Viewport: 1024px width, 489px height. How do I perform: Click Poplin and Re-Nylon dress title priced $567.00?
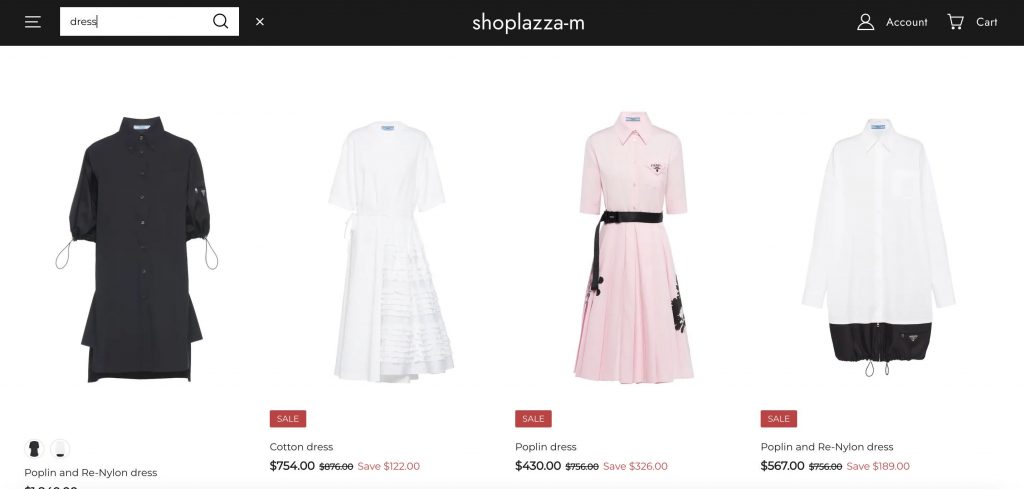tap(827, 447)
